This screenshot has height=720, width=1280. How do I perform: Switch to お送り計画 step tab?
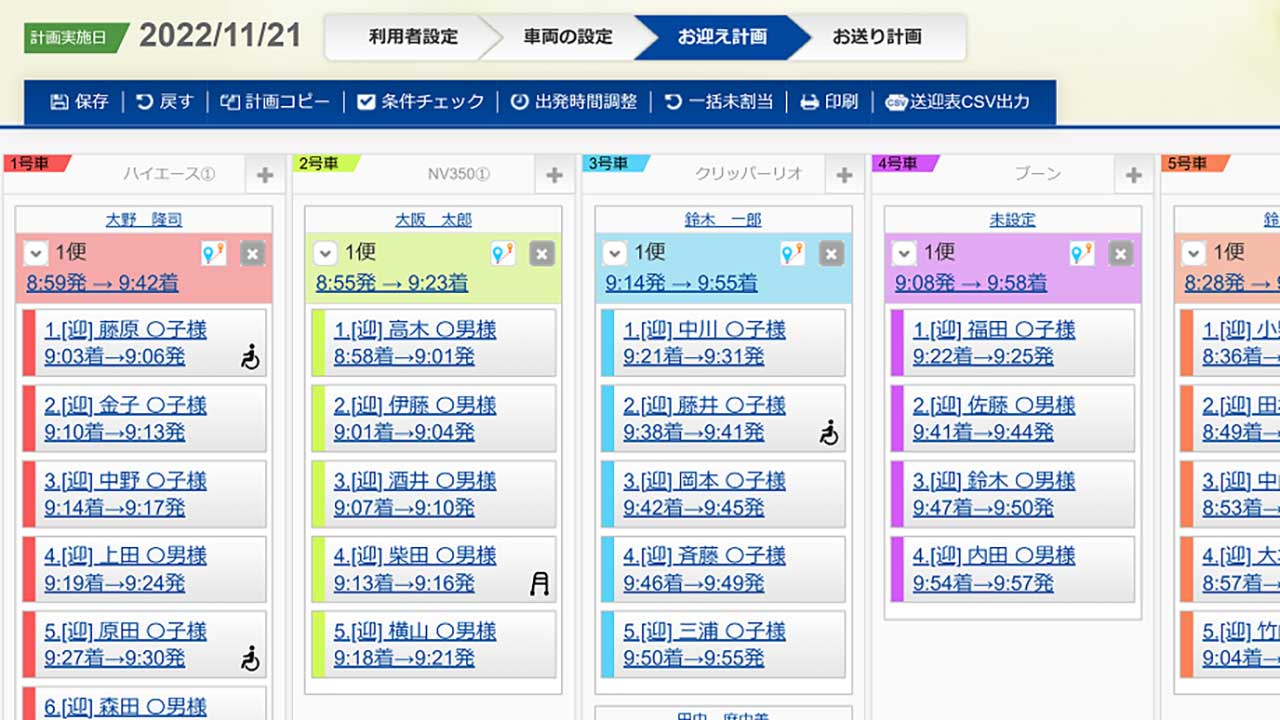click(877, 37)
